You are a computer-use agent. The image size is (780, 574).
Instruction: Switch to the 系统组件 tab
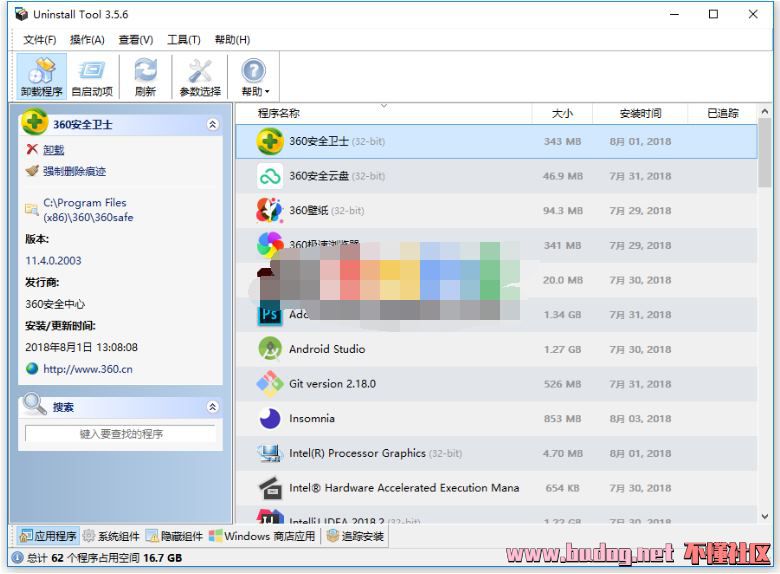[x=111, y=536]
